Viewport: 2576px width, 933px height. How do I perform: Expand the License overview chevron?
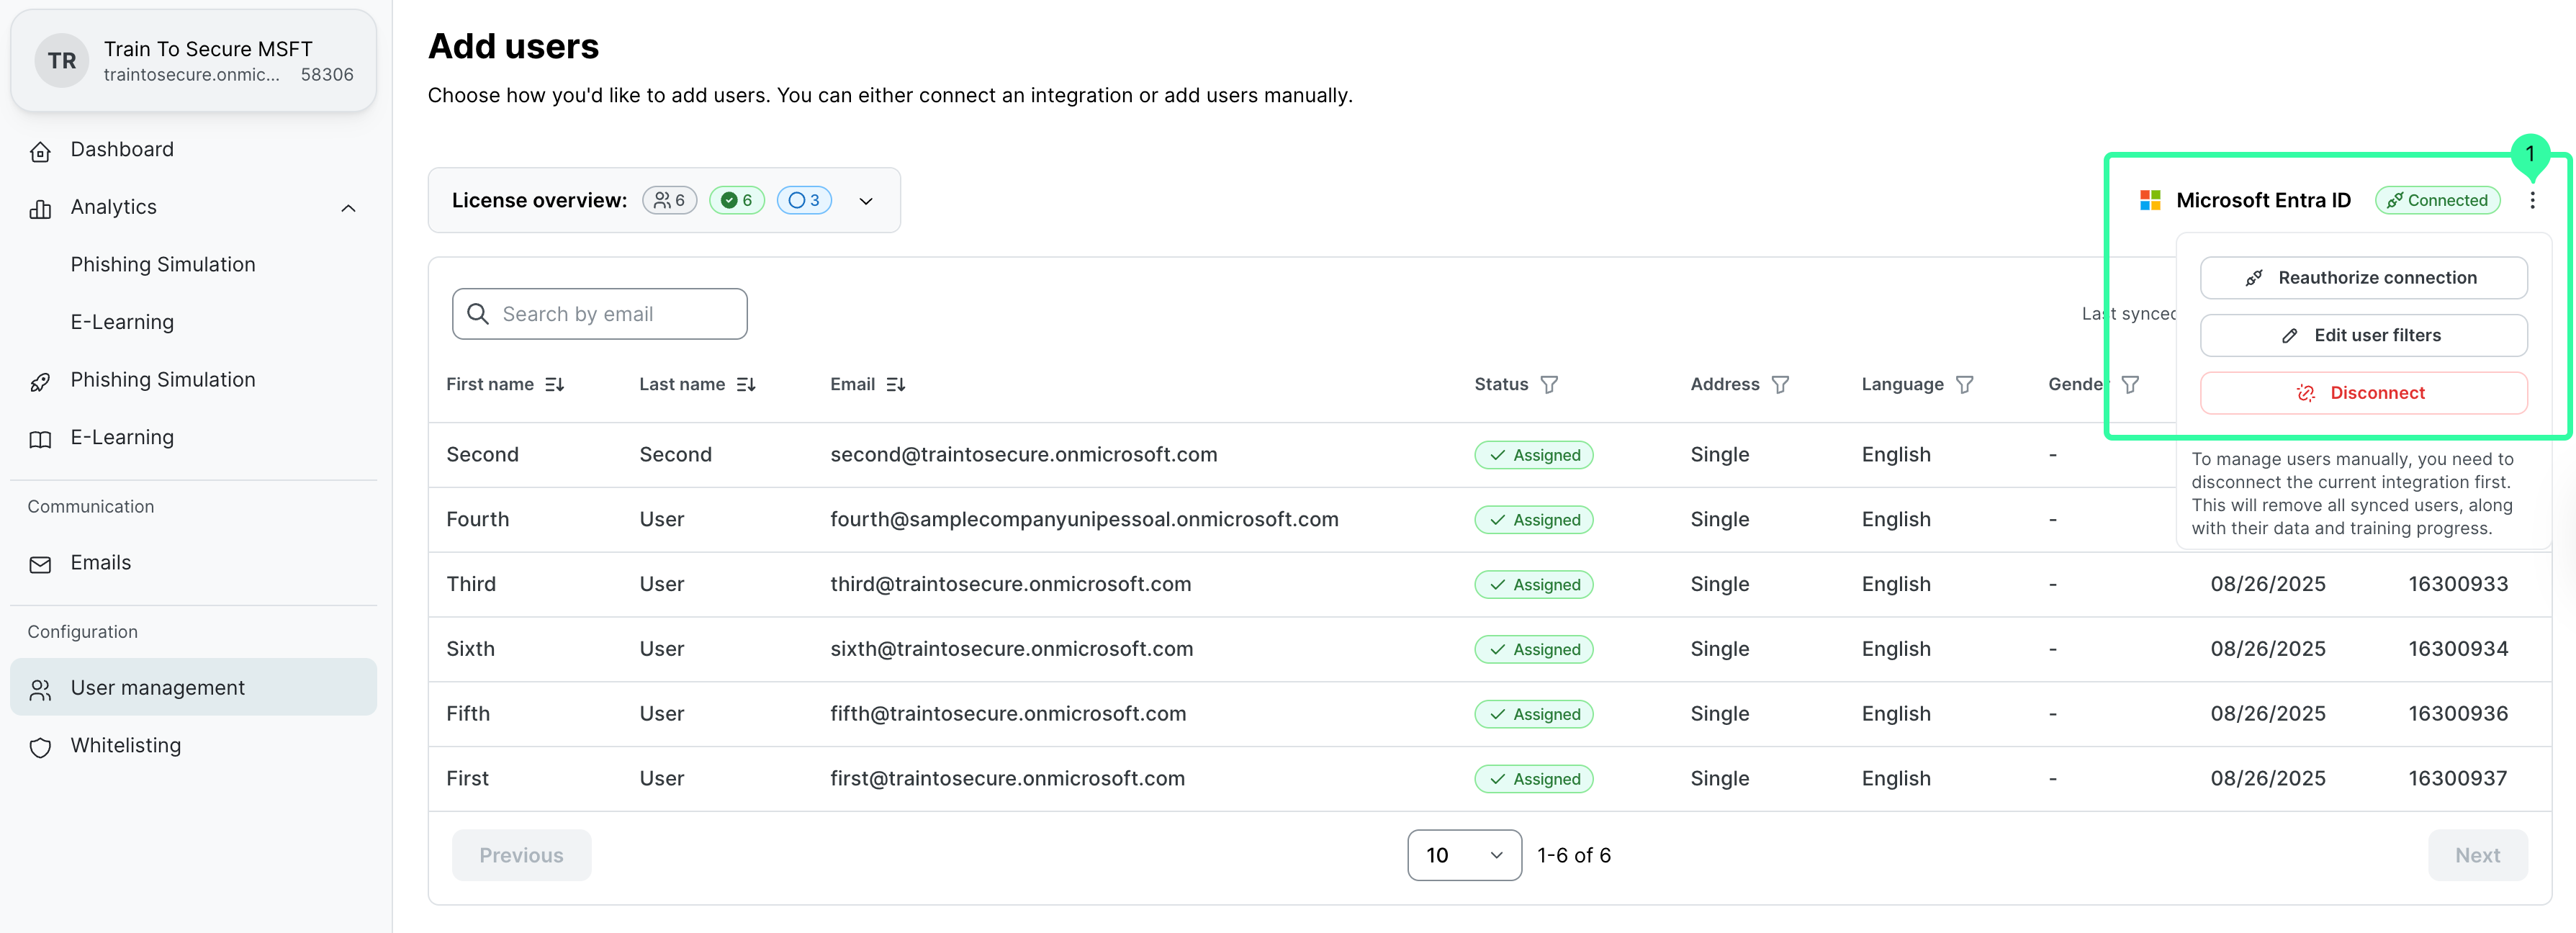[866, 201]
